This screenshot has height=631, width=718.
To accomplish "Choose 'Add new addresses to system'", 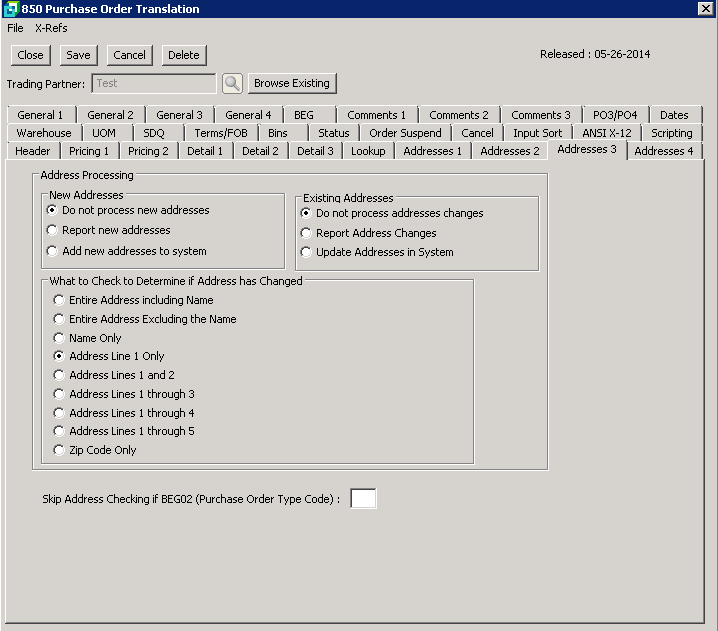I will tap(53, 251).
